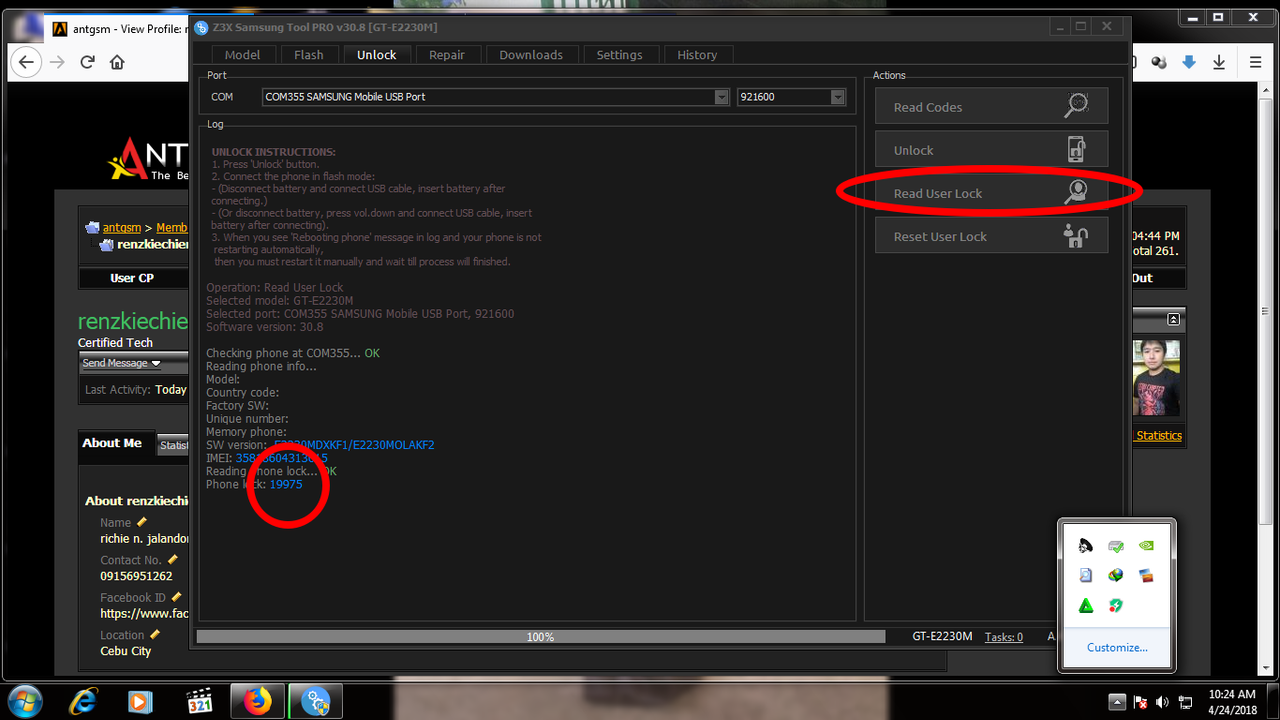Viewport: 1280px width, 720px height.
Task: Click the 100% progress bar
Action: pos(541,637)
